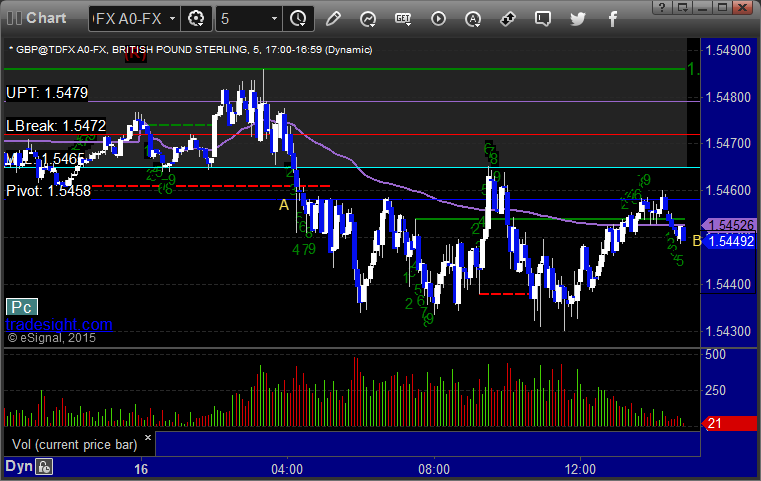The height and width of the screenshot is (481, 761).
Task: Click the 500 volume axis label
Action: (715, 354)
